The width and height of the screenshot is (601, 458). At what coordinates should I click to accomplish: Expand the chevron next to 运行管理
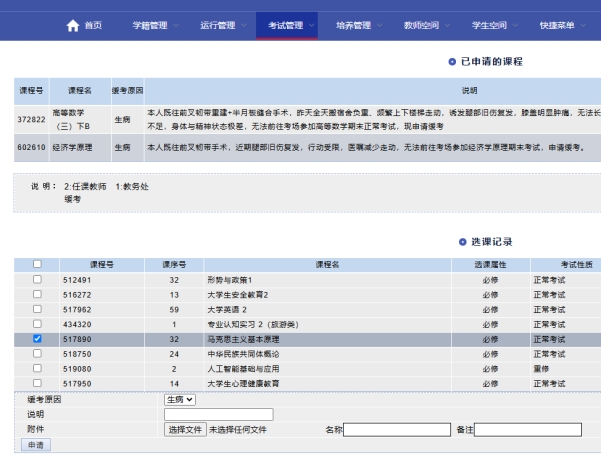(x=244, y=25)
